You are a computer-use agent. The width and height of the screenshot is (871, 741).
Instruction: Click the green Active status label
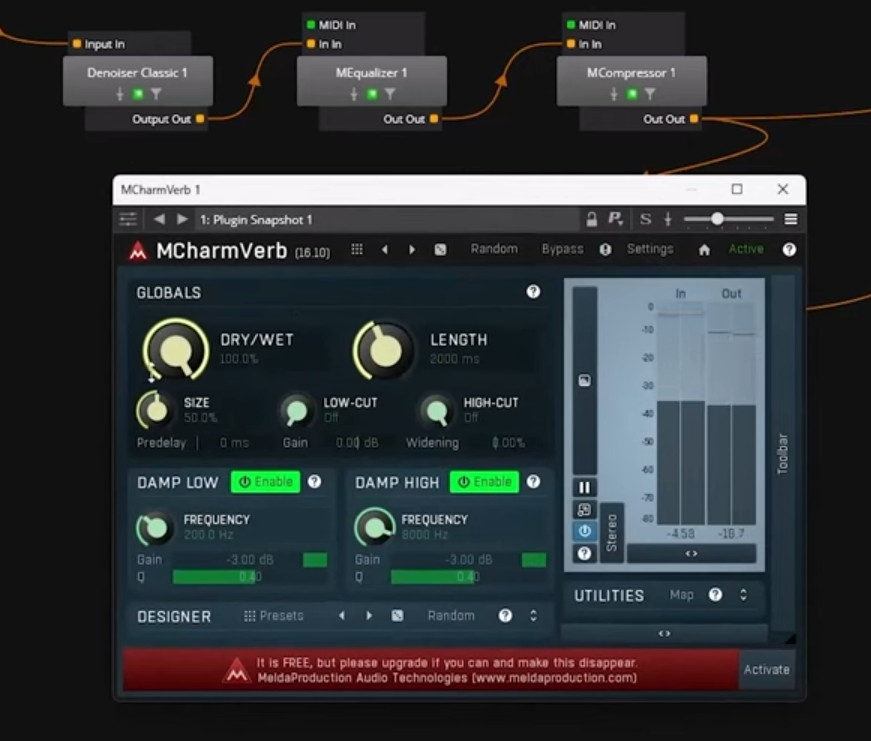(x=746, y=249)
